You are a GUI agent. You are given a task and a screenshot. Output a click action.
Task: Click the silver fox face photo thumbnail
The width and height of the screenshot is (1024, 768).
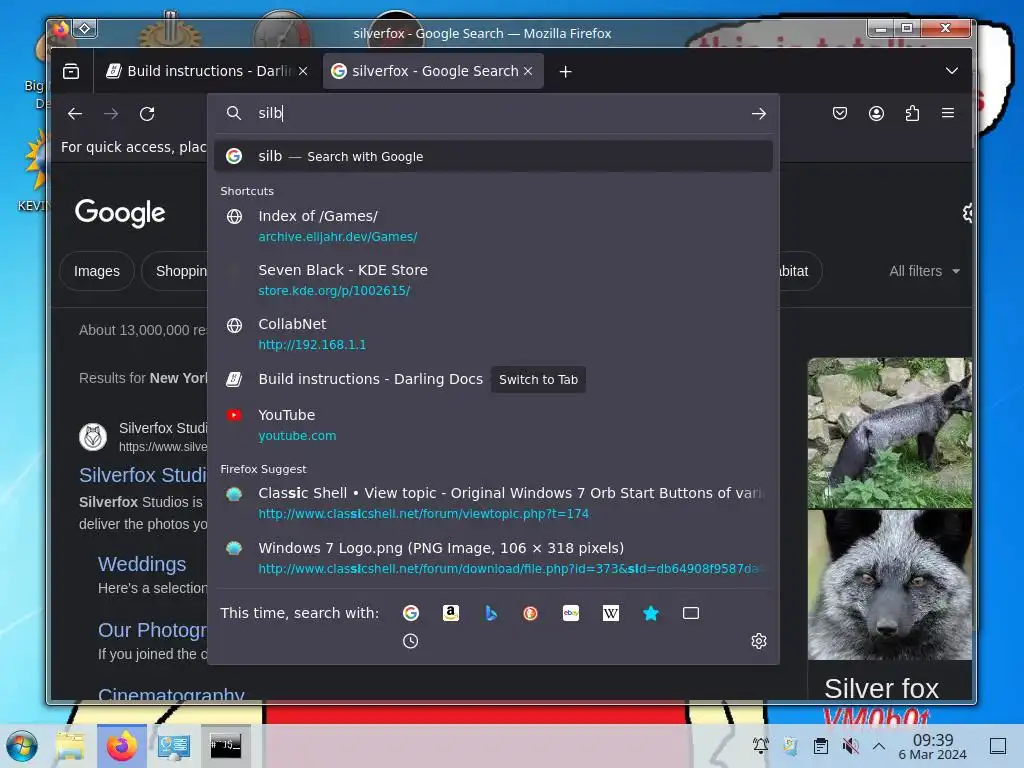[889, 585]
